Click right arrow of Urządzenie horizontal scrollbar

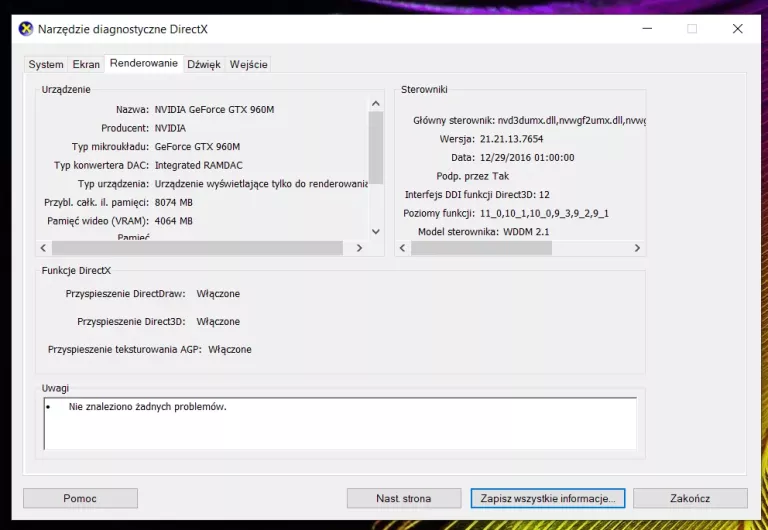pos(360,248)
